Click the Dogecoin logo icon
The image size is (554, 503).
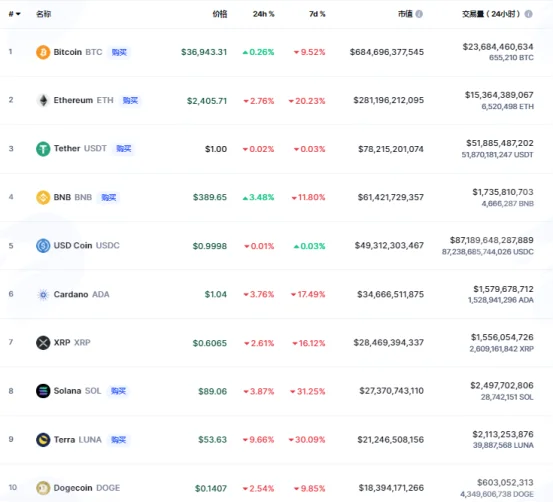(43, 488)
